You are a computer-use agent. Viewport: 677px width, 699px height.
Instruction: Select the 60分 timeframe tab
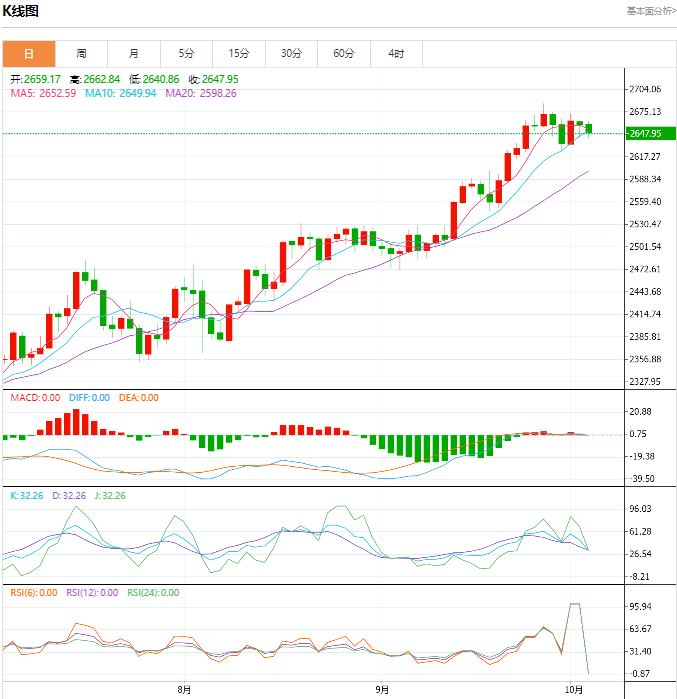(x=343, y=53)
